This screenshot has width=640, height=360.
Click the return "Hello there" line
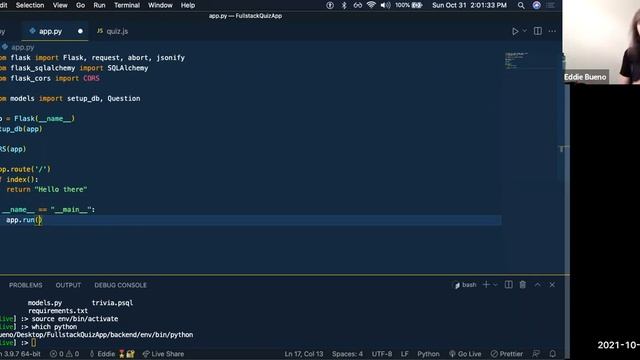coord(47,189)
